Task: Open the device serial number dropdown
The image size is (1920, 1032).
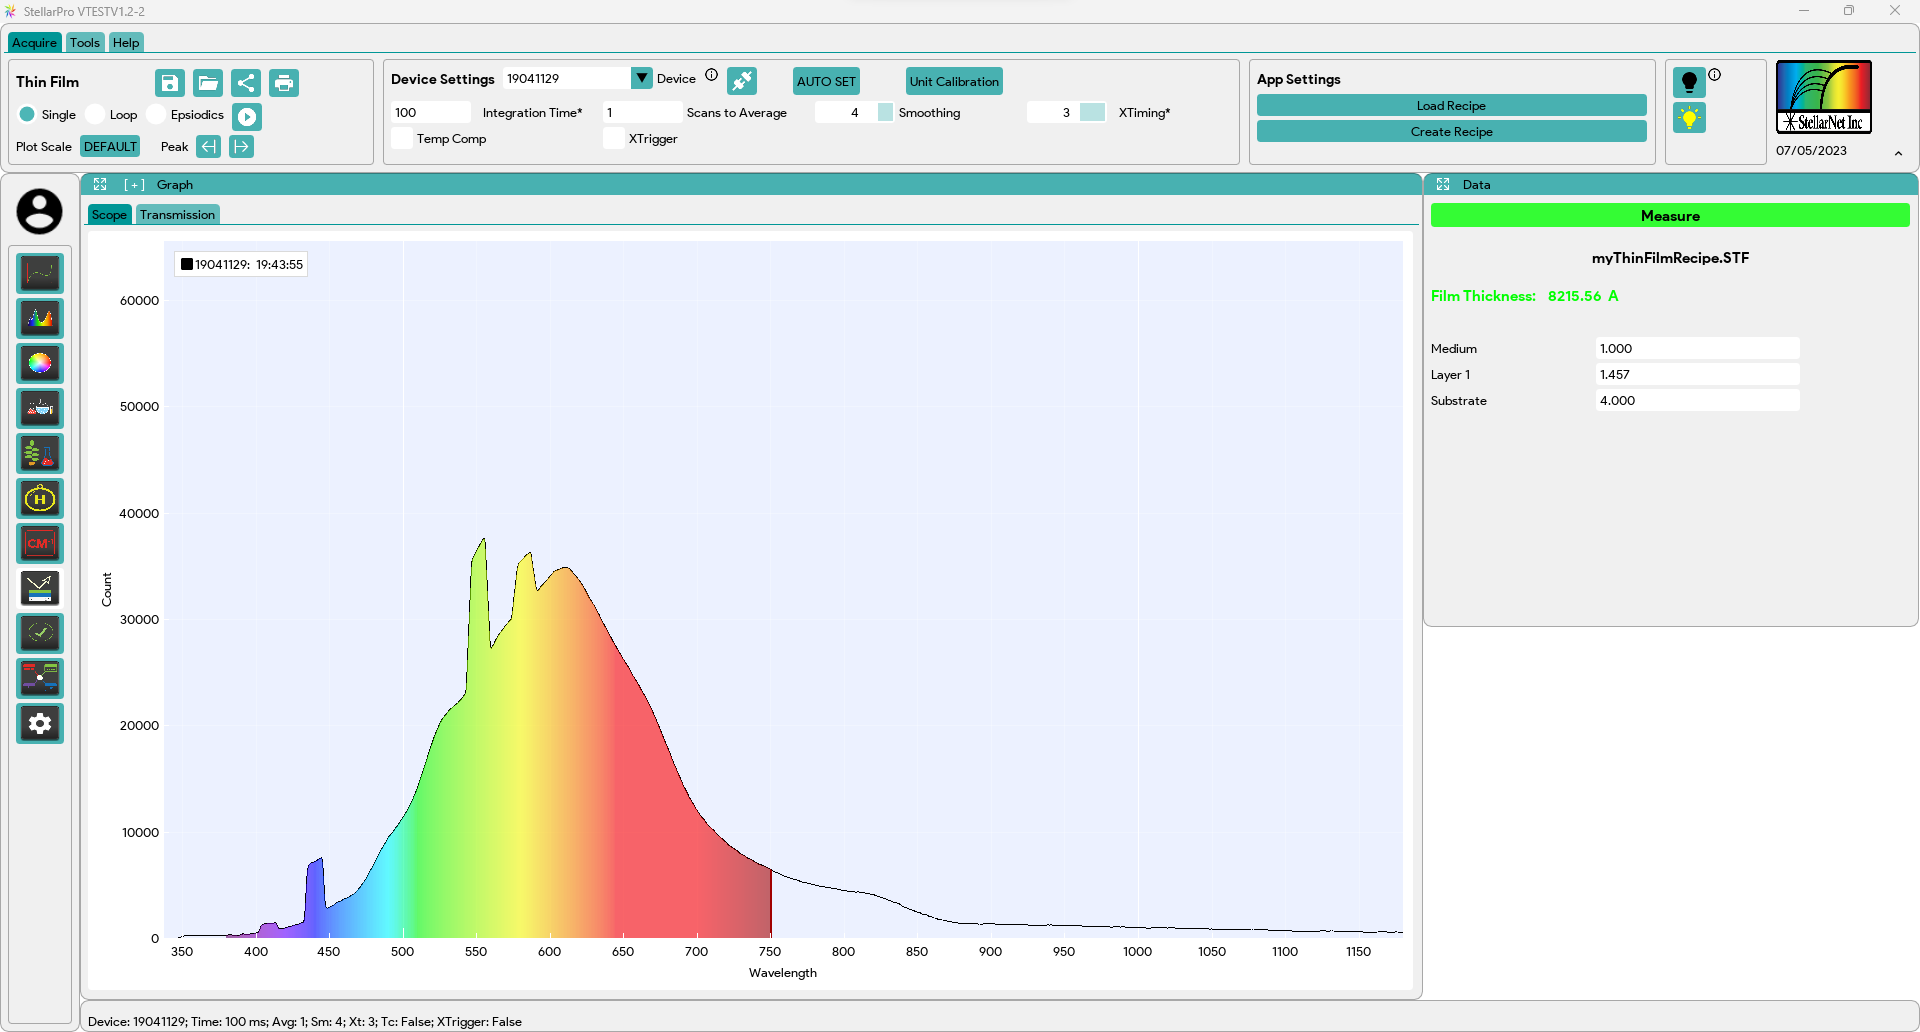Action: pos(641,78)
